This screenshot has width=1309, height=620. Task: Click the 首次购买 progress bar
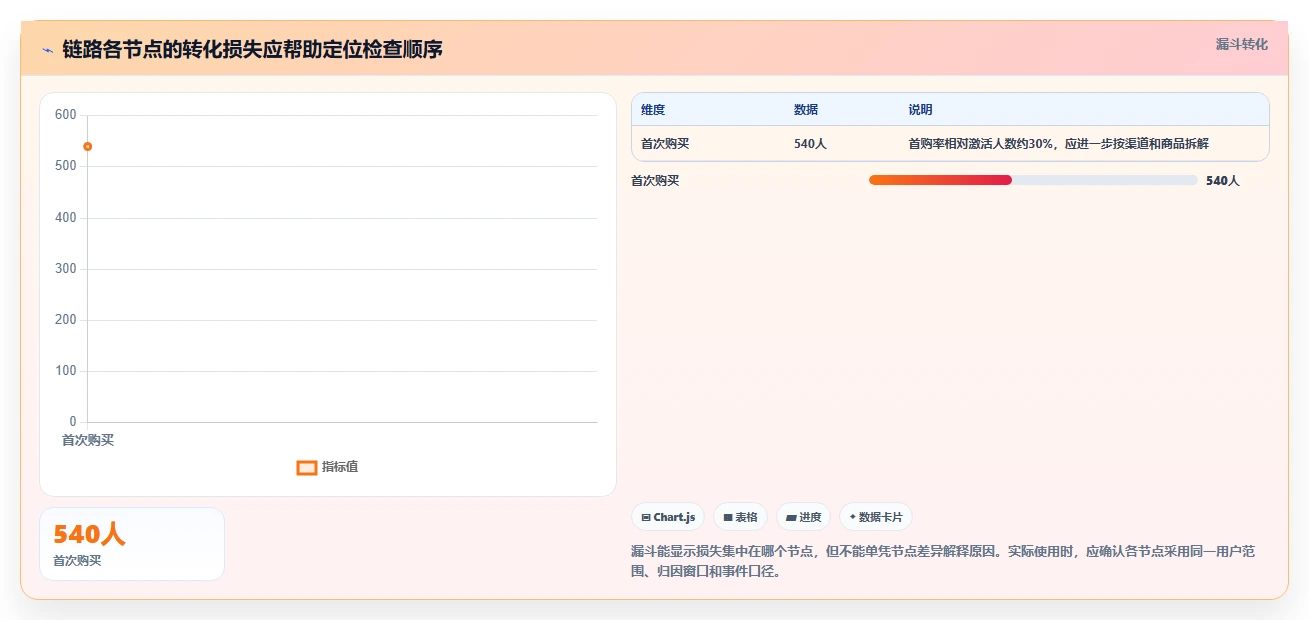pyautogui.click(x=1033, y=180)
